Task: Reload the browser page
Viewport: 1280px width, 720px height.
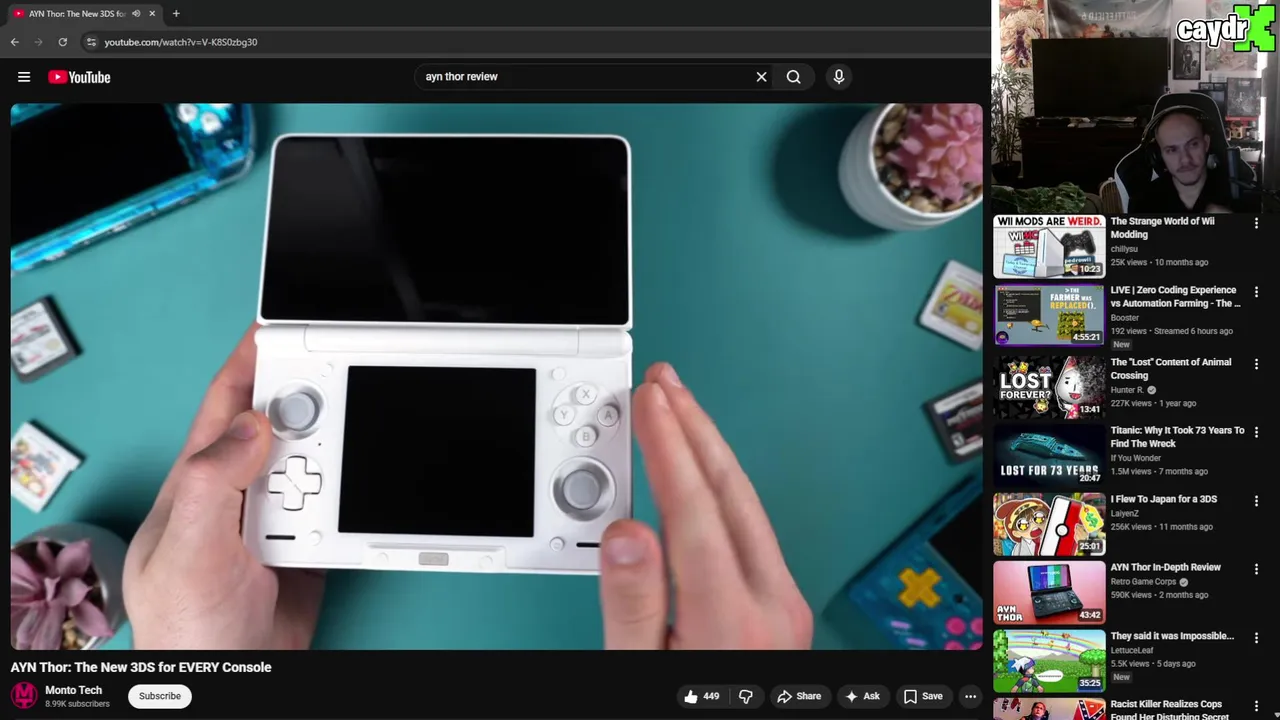Action: click(x=63, y=42)
